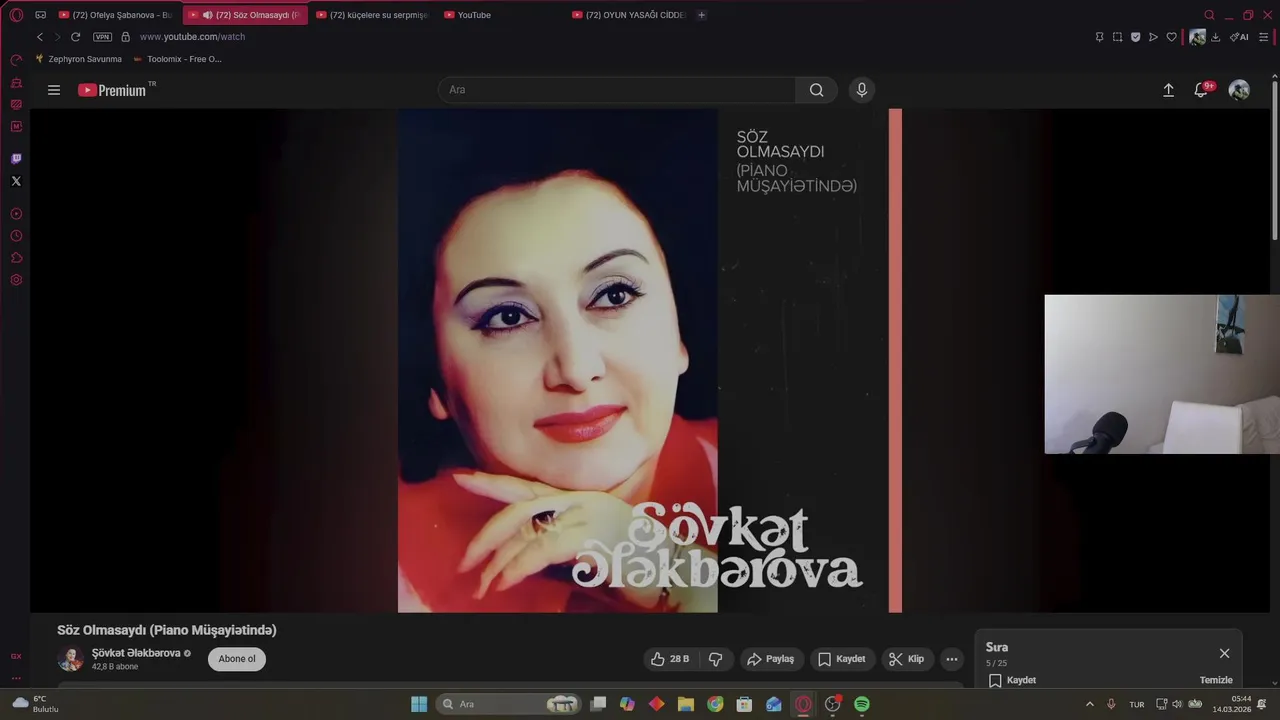Like the video with 28 B likes

[671, 659]
